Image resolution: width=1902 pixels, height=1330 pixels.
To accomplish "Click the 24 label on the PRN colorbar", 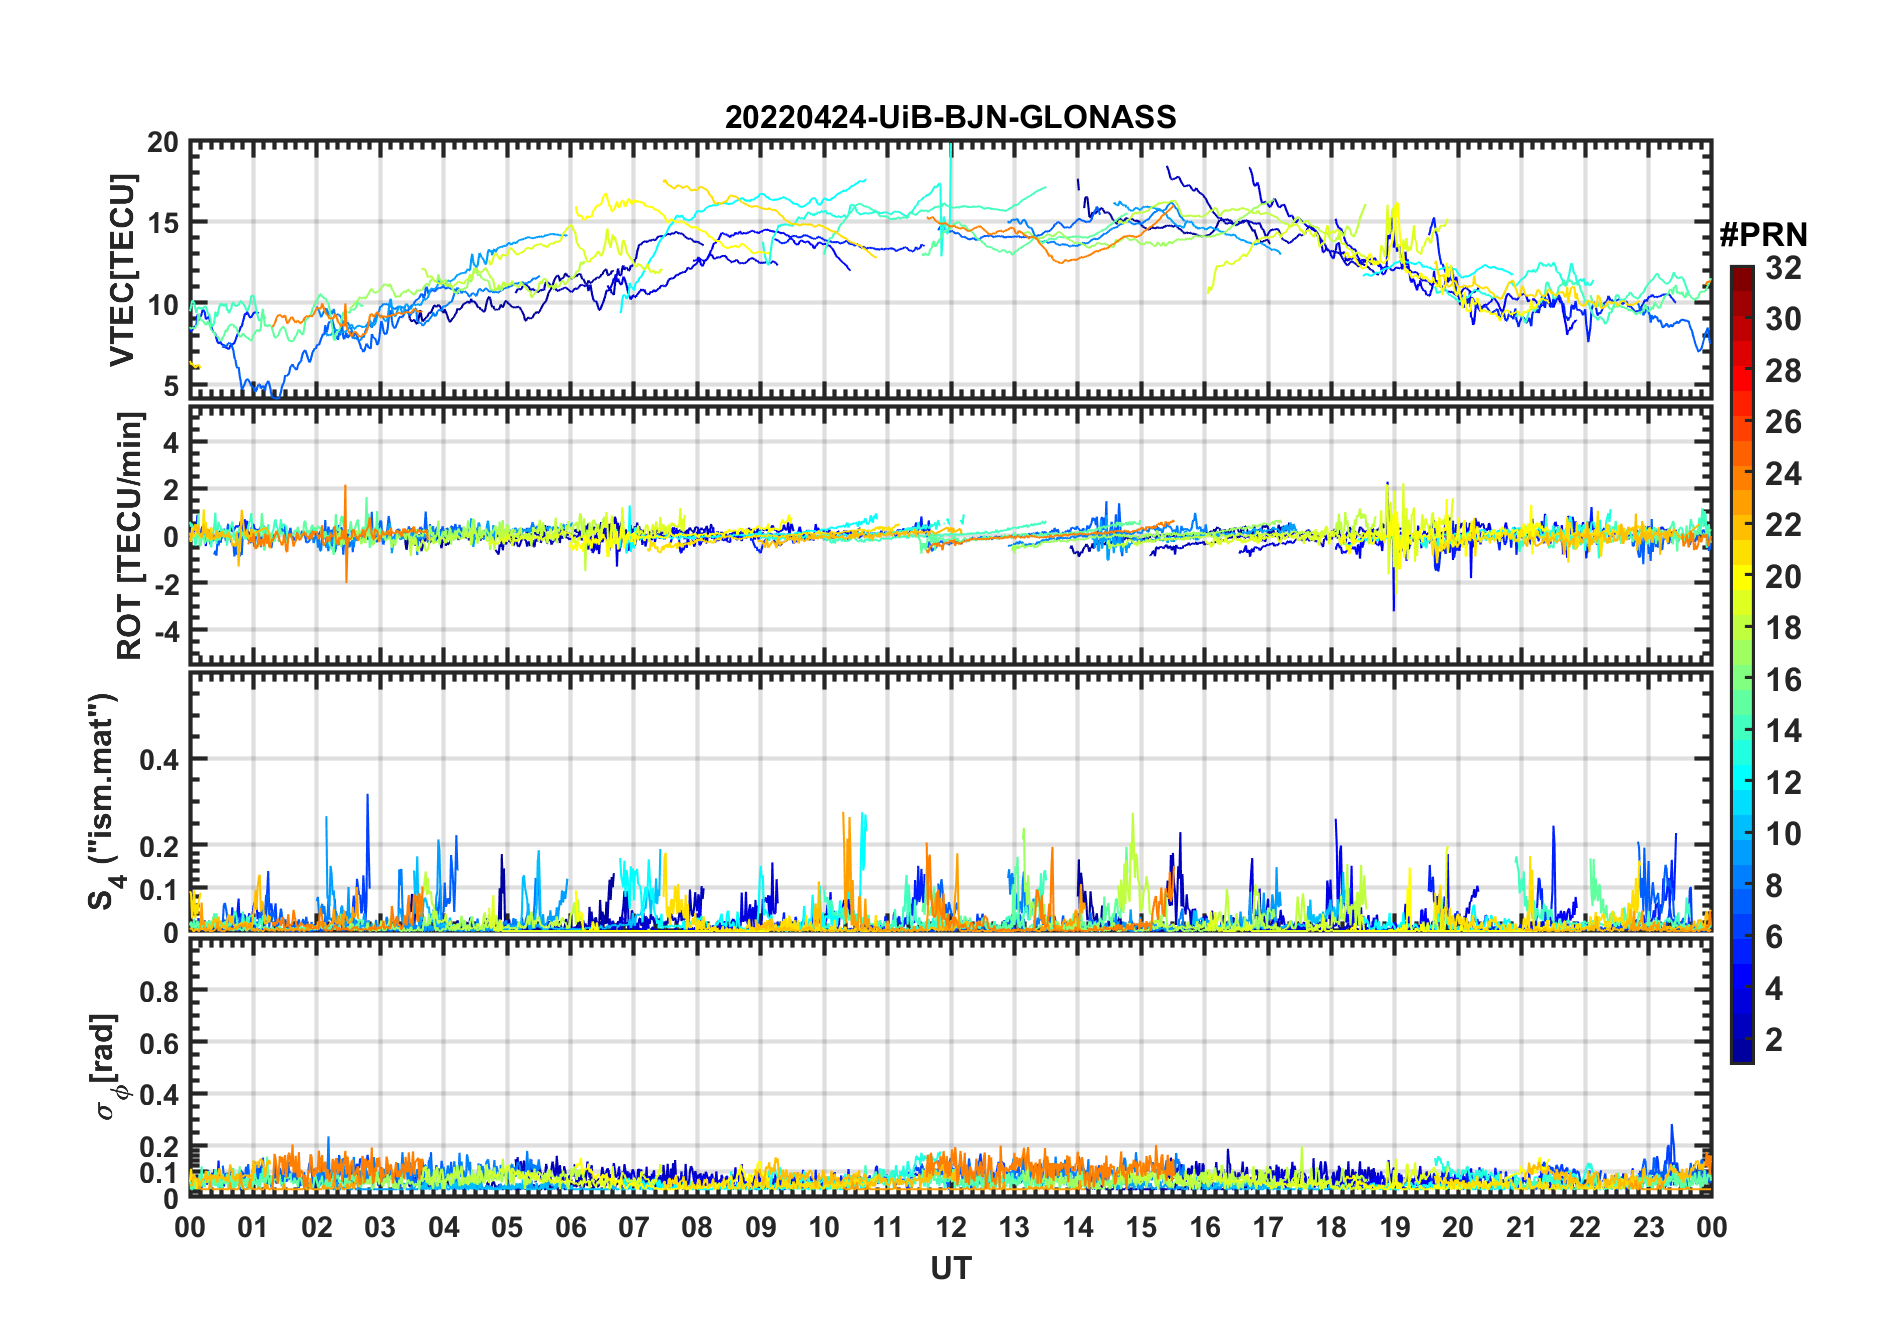I will coord(1783,473).
